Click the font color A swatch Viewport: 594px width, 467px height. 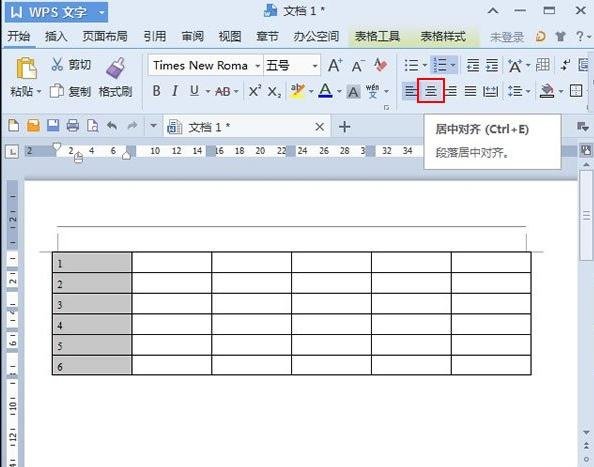(325, 91)
